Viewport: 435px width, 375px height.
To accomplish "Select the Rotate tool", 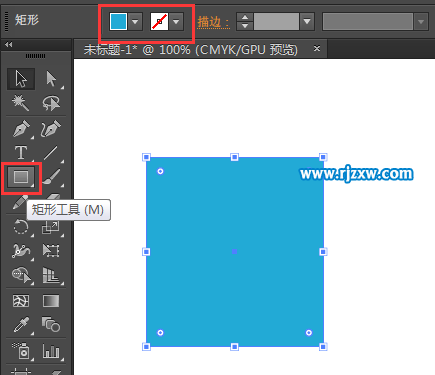I will (21, 227).
